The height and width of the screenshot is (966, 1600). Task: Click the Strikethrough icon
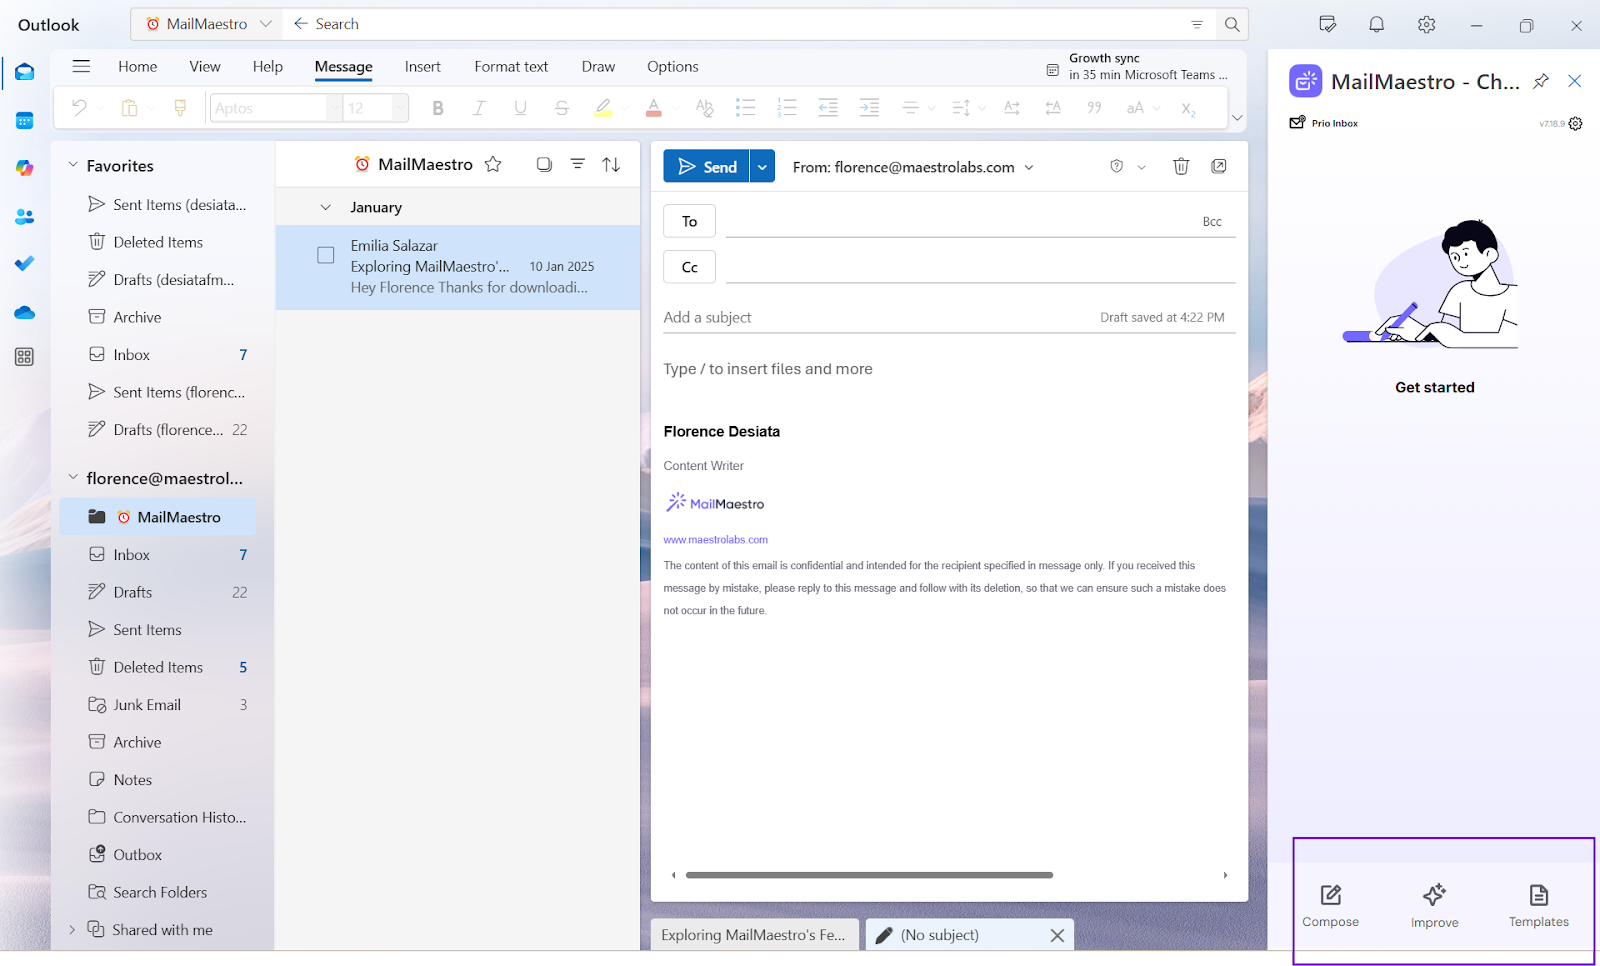(562, 108)
